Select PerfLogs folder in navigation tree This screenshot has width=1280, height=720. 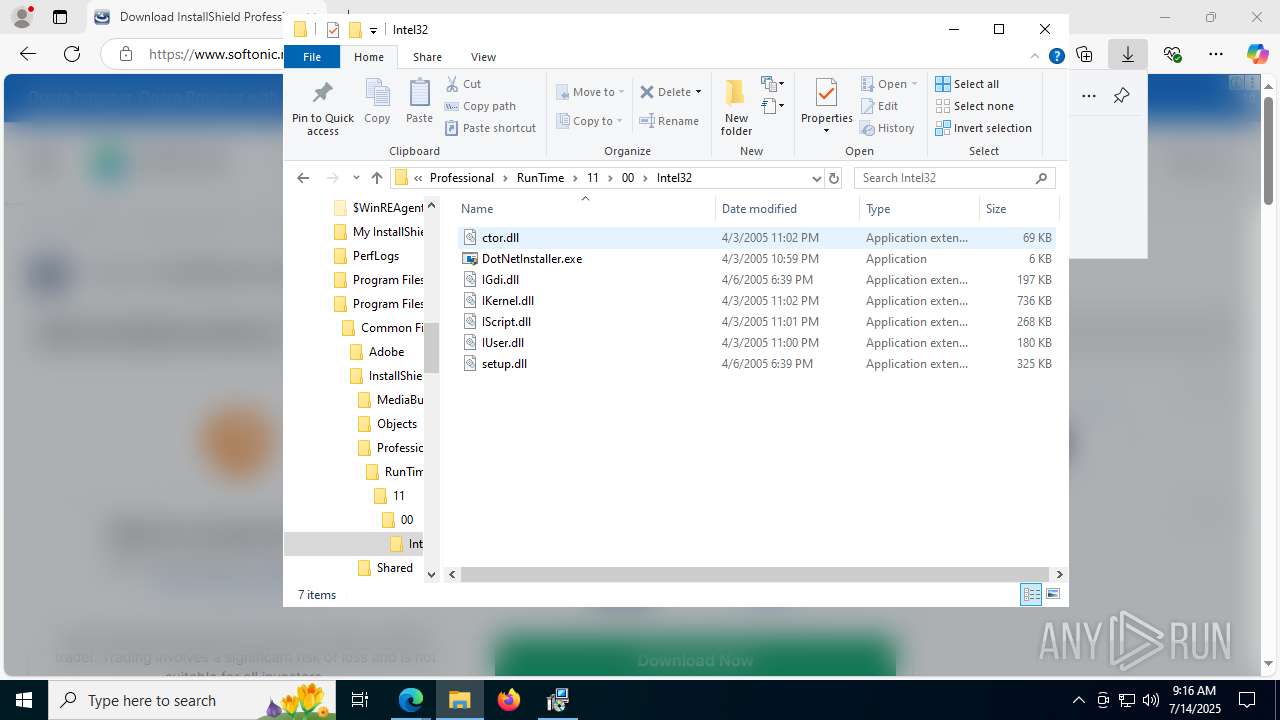(x=375, y=256)
